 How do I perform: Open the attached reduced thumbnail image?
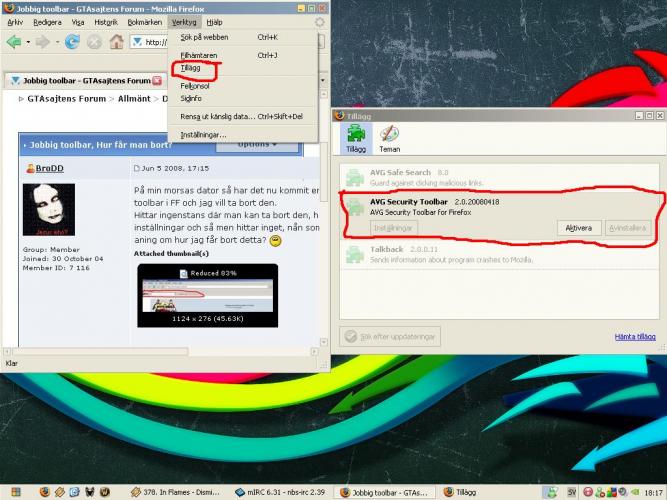coord(208,295)
